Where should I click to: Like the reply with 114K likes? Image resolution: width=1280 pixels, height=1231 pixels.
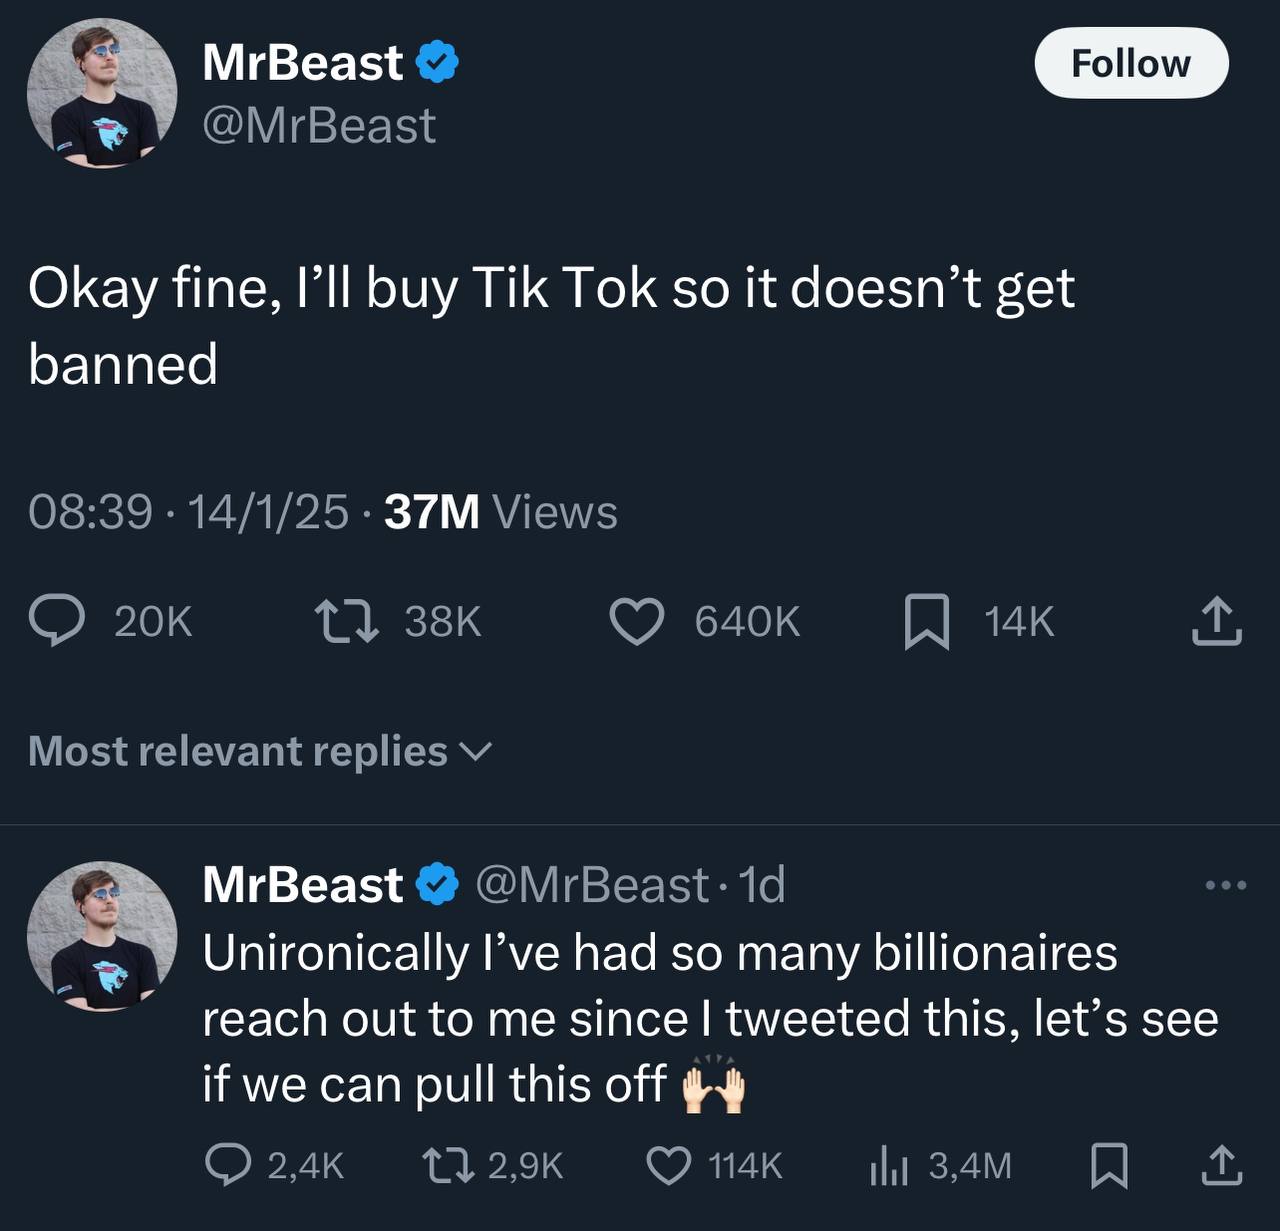pyautogui.click(x=669, y=1165)
